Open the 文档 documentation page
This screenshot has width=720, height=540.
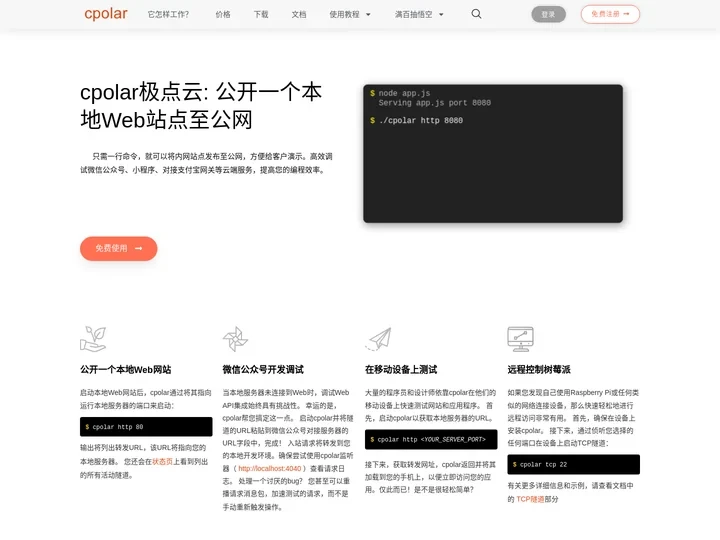tap(299, 14)
